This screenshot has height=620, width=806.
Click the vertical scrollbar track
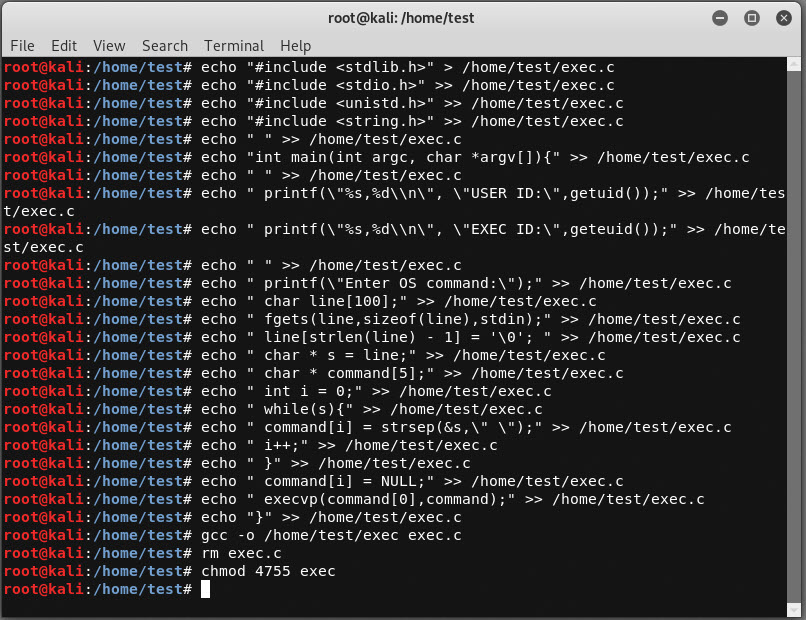point(794,337)
